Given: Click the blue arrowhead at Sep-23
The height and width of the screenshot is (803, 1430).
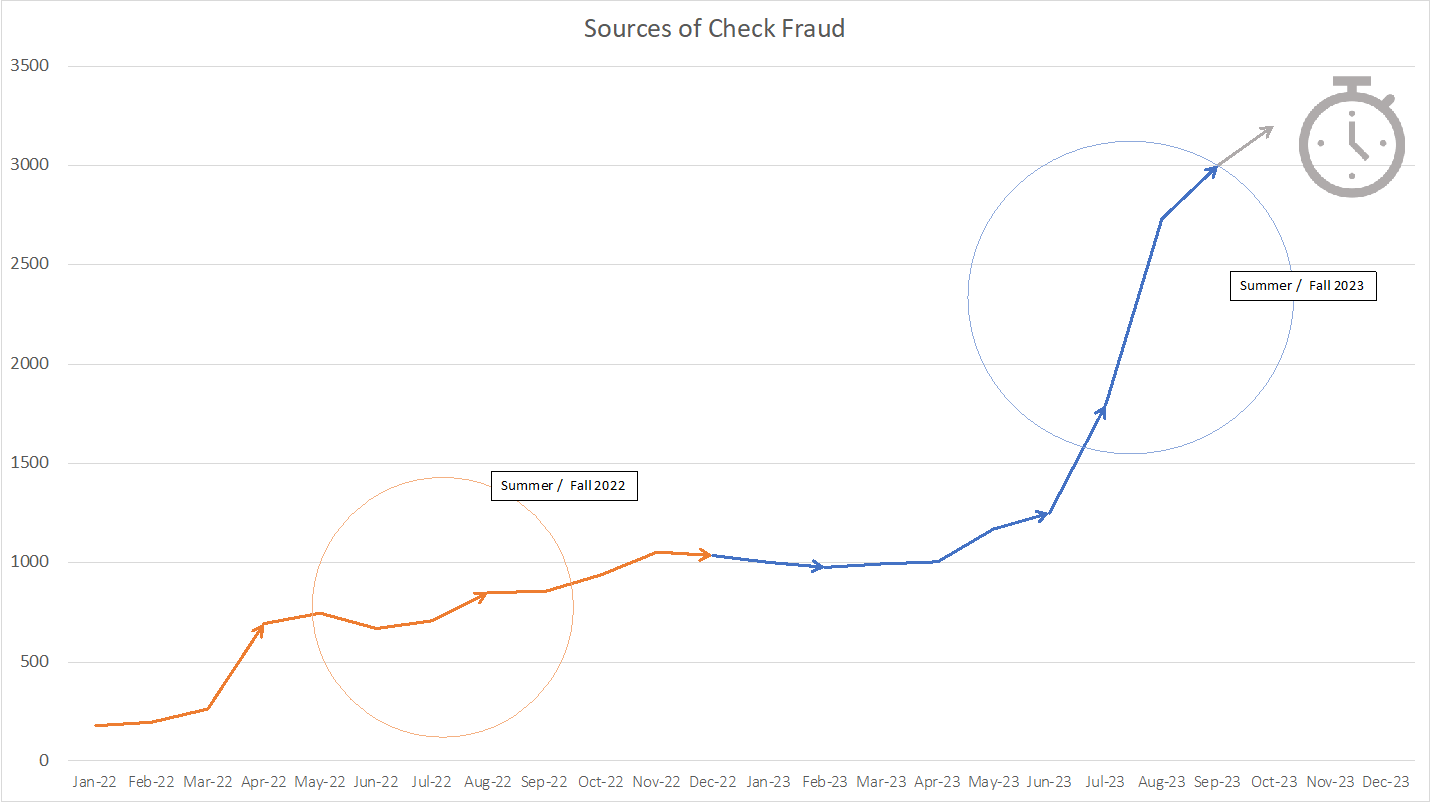Looking at the screenshot, I should [x=1212, y=169].
